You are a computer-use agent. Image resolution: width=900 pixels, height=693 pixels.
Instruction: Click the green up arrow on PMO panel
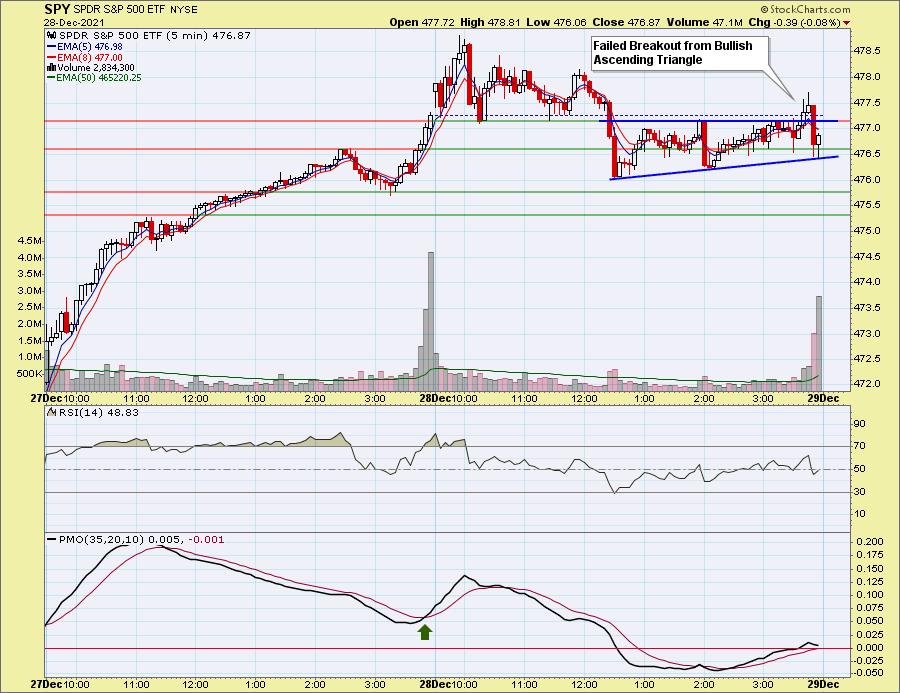(425, 632)
